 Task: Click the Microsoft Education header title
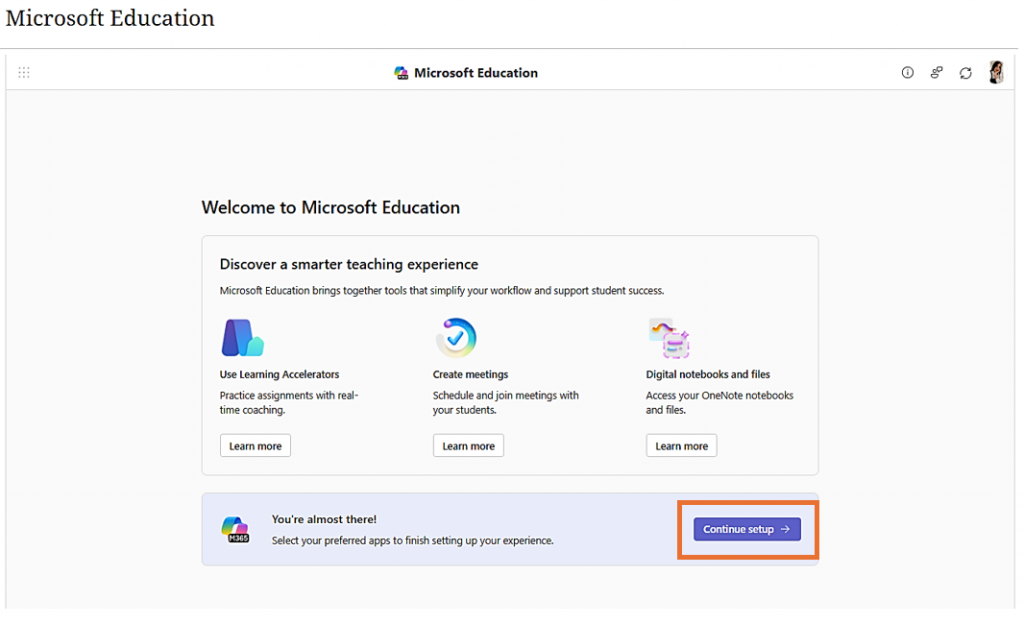(476, 73)
